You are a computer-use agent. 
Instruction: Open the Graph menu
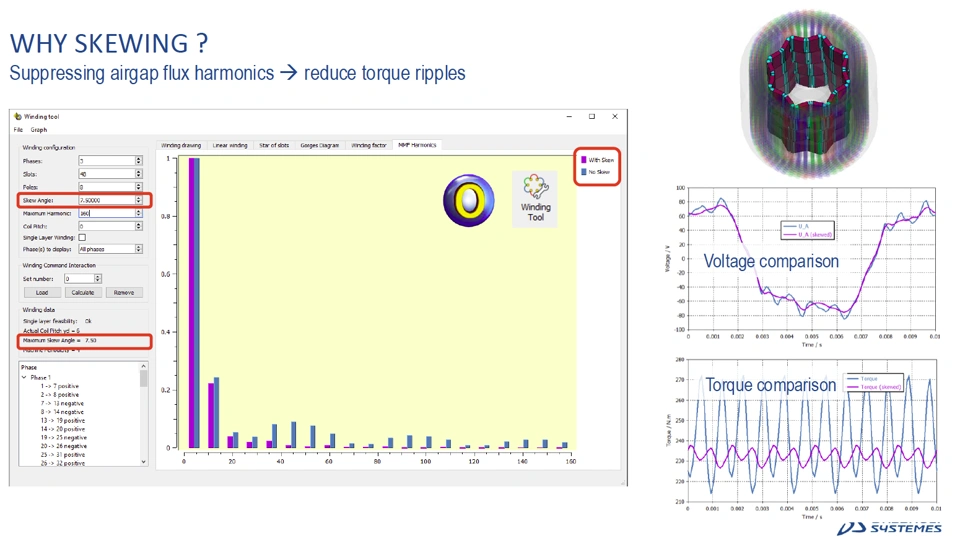point(39,130)
